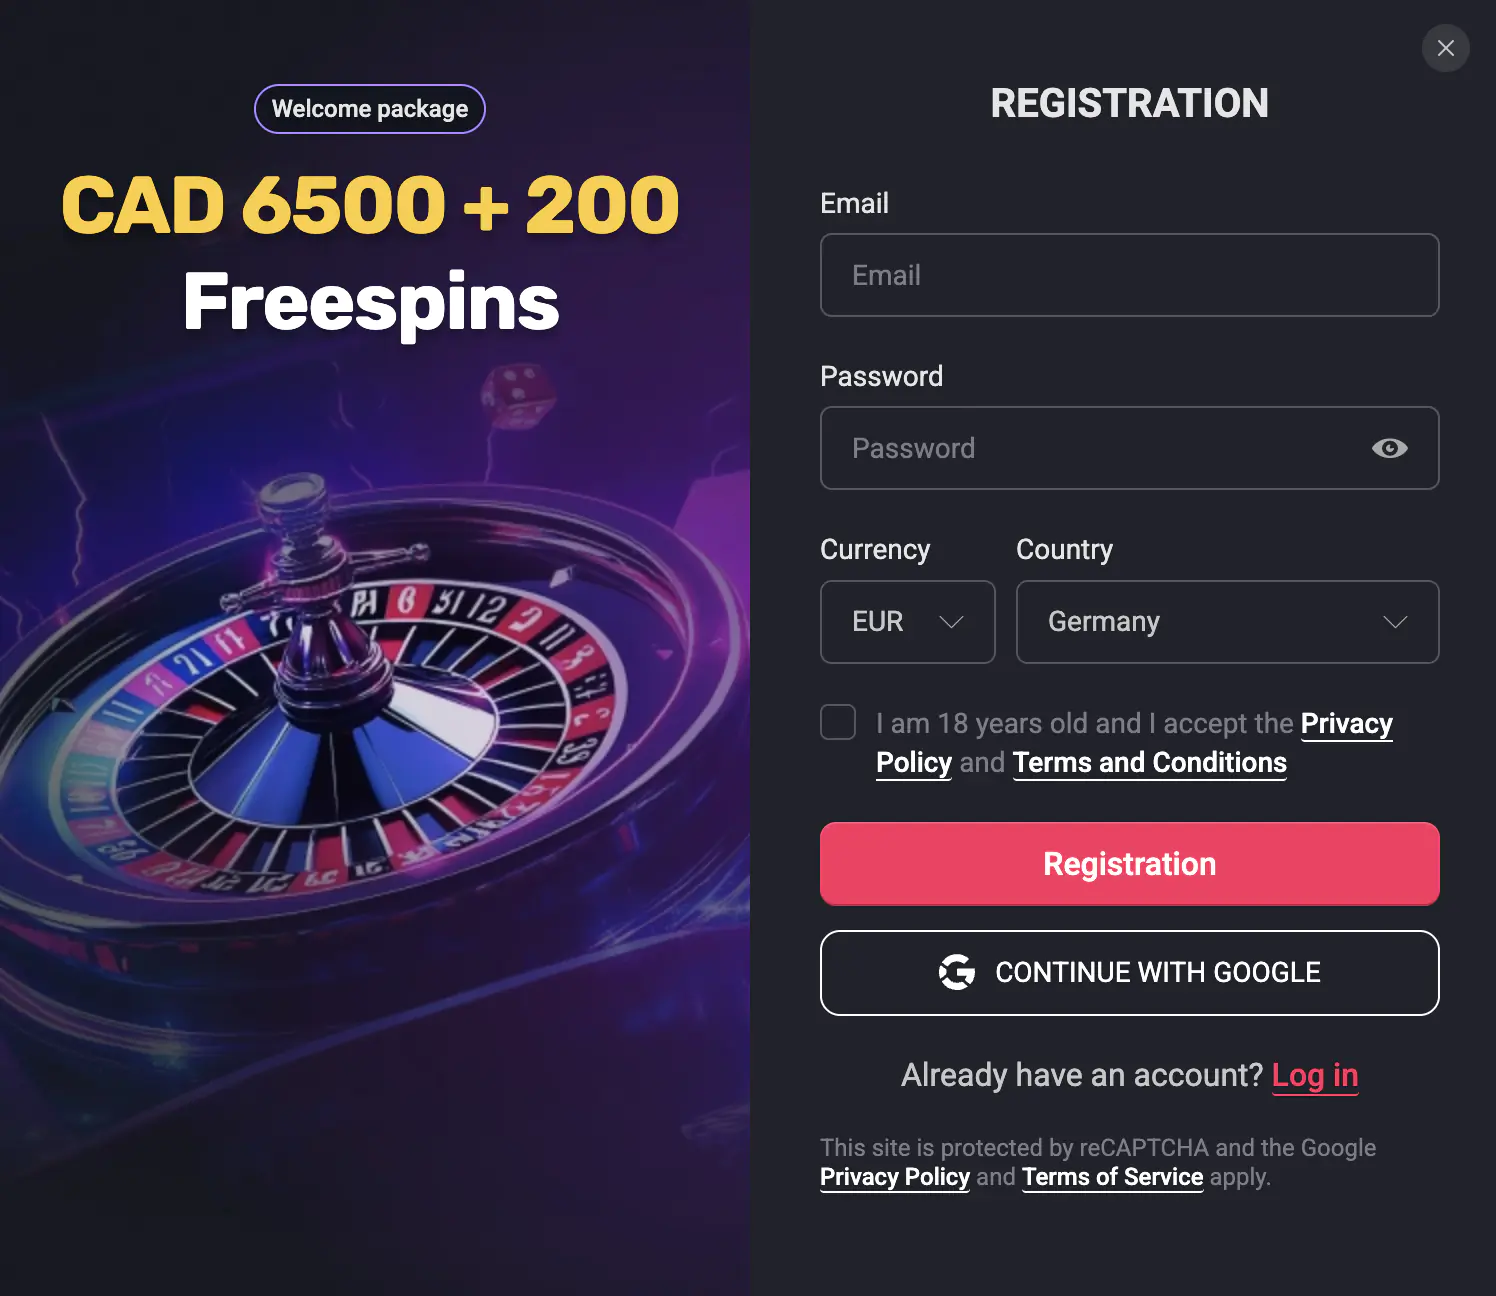The width and height of the screenshot is (1496, 1296).
Task: Click the Welcome package badge
Action: (370, 109)
